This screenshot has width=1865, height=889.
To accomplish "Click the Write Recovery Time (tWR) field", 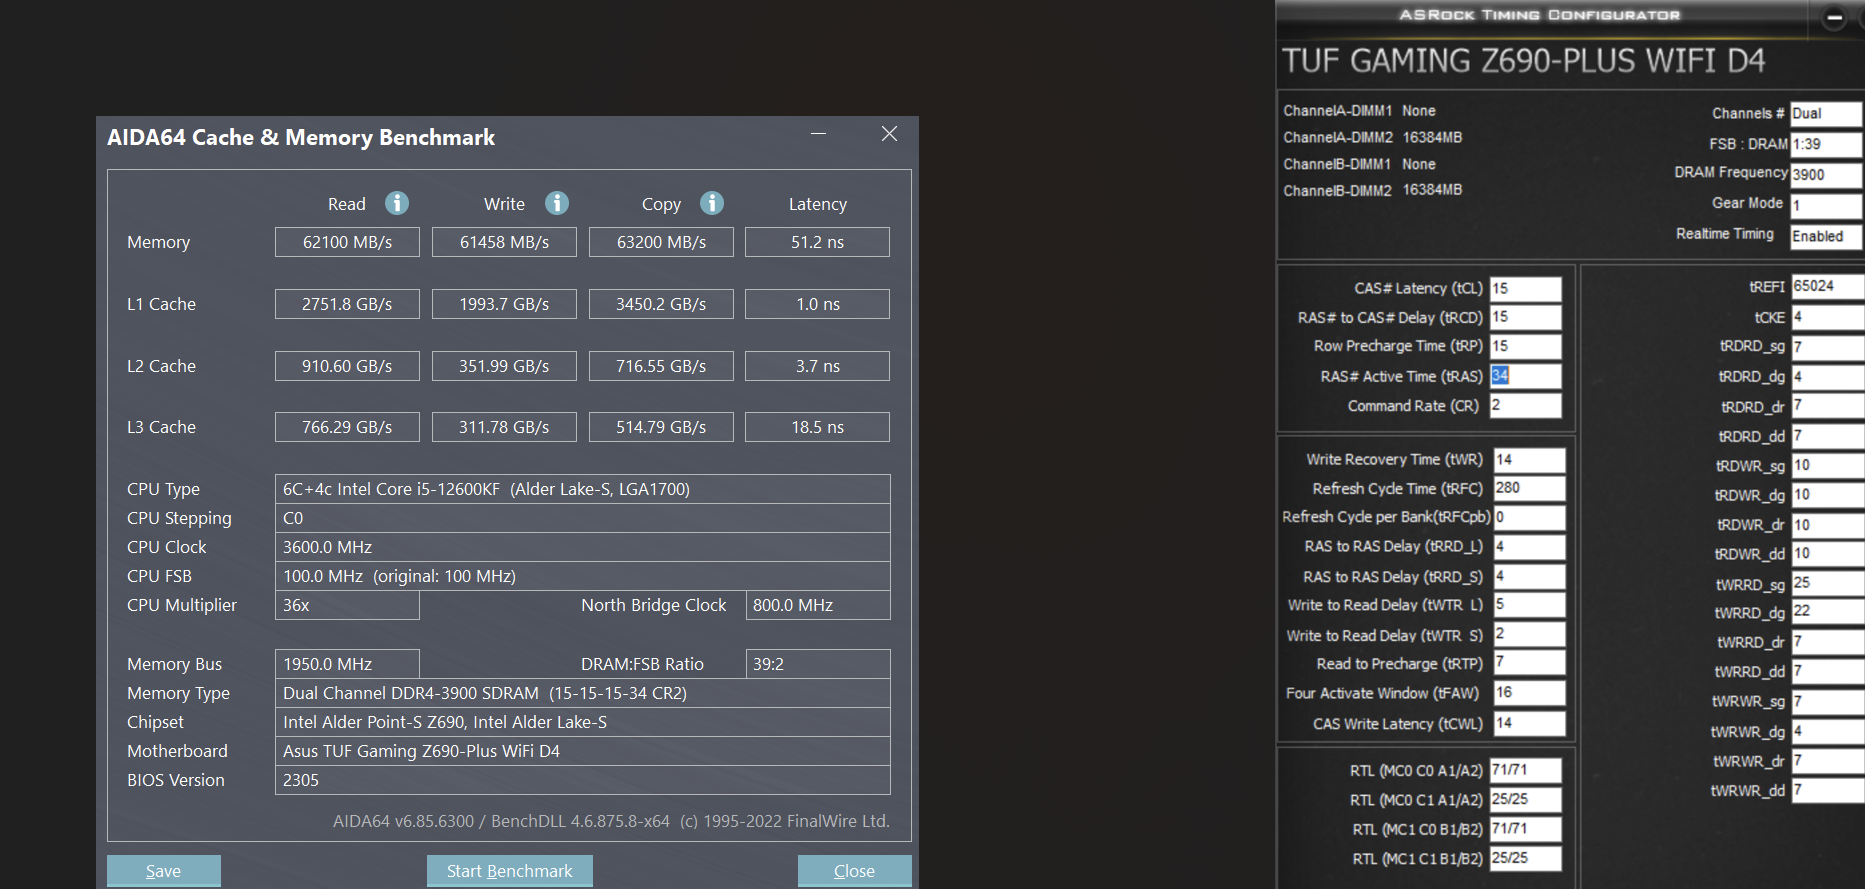I will pos(1529,460).
